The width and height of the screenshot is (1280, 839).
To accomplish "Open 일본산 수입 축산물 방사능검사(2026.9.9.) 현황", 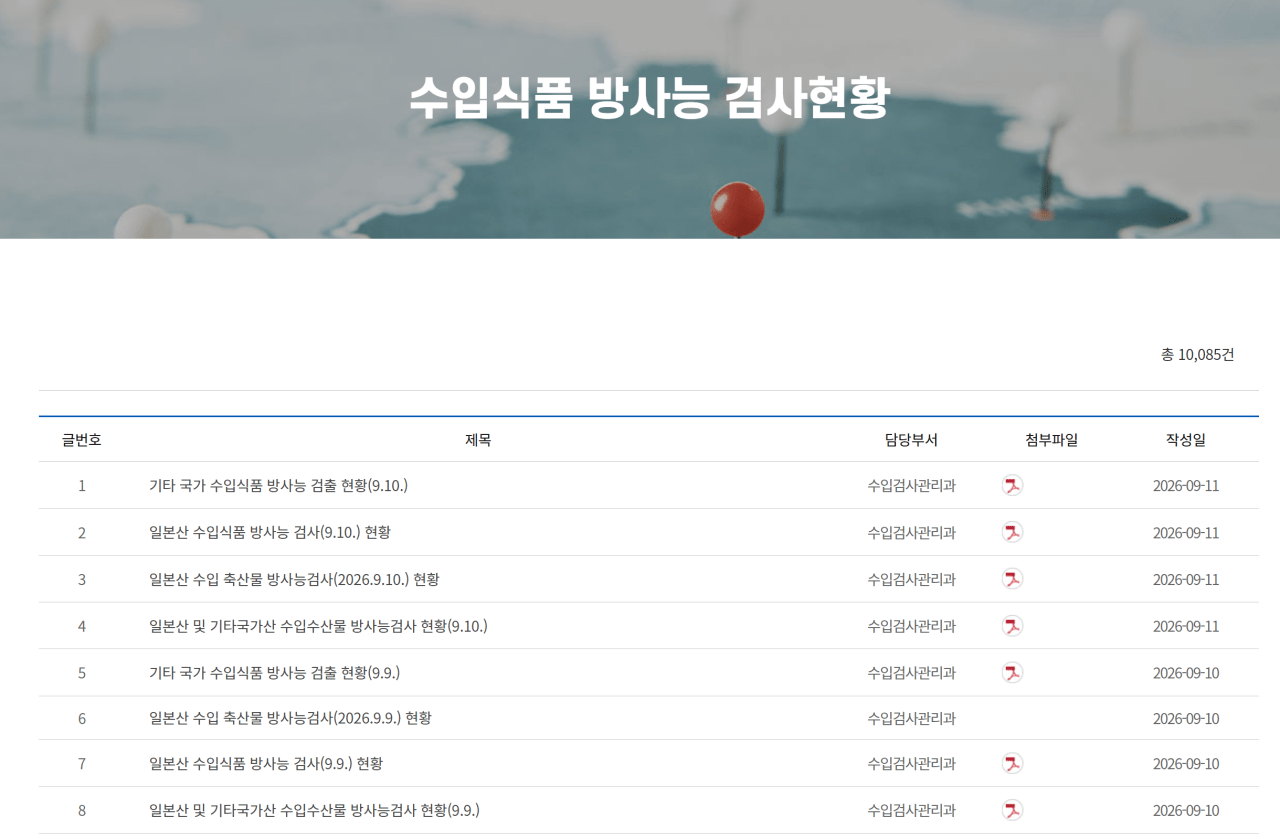I will coord(290,718).
